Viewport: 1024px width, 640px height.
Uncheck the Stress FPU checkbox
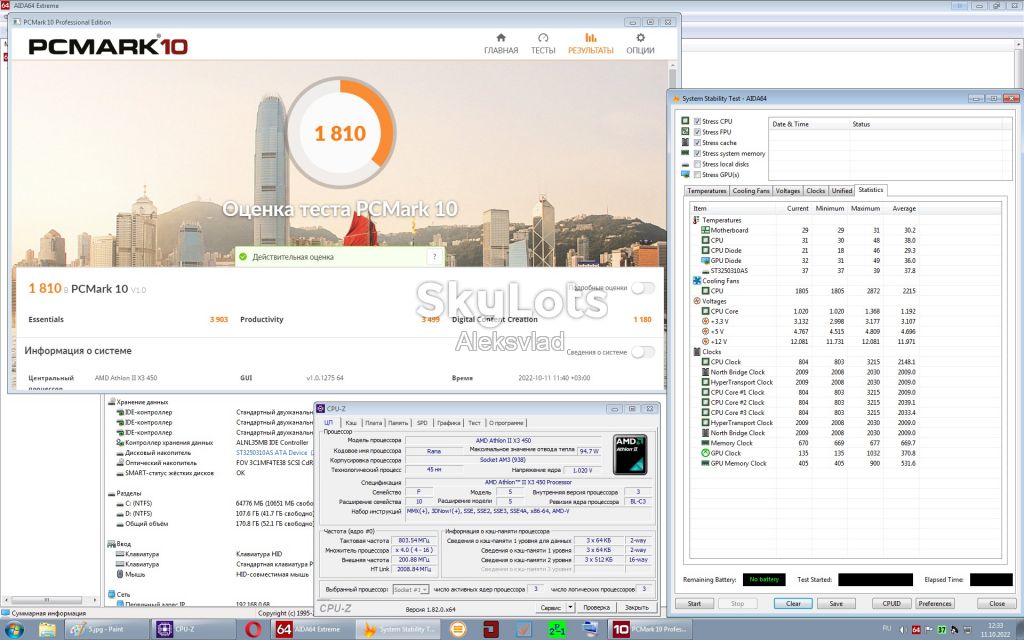coord(697,132)
